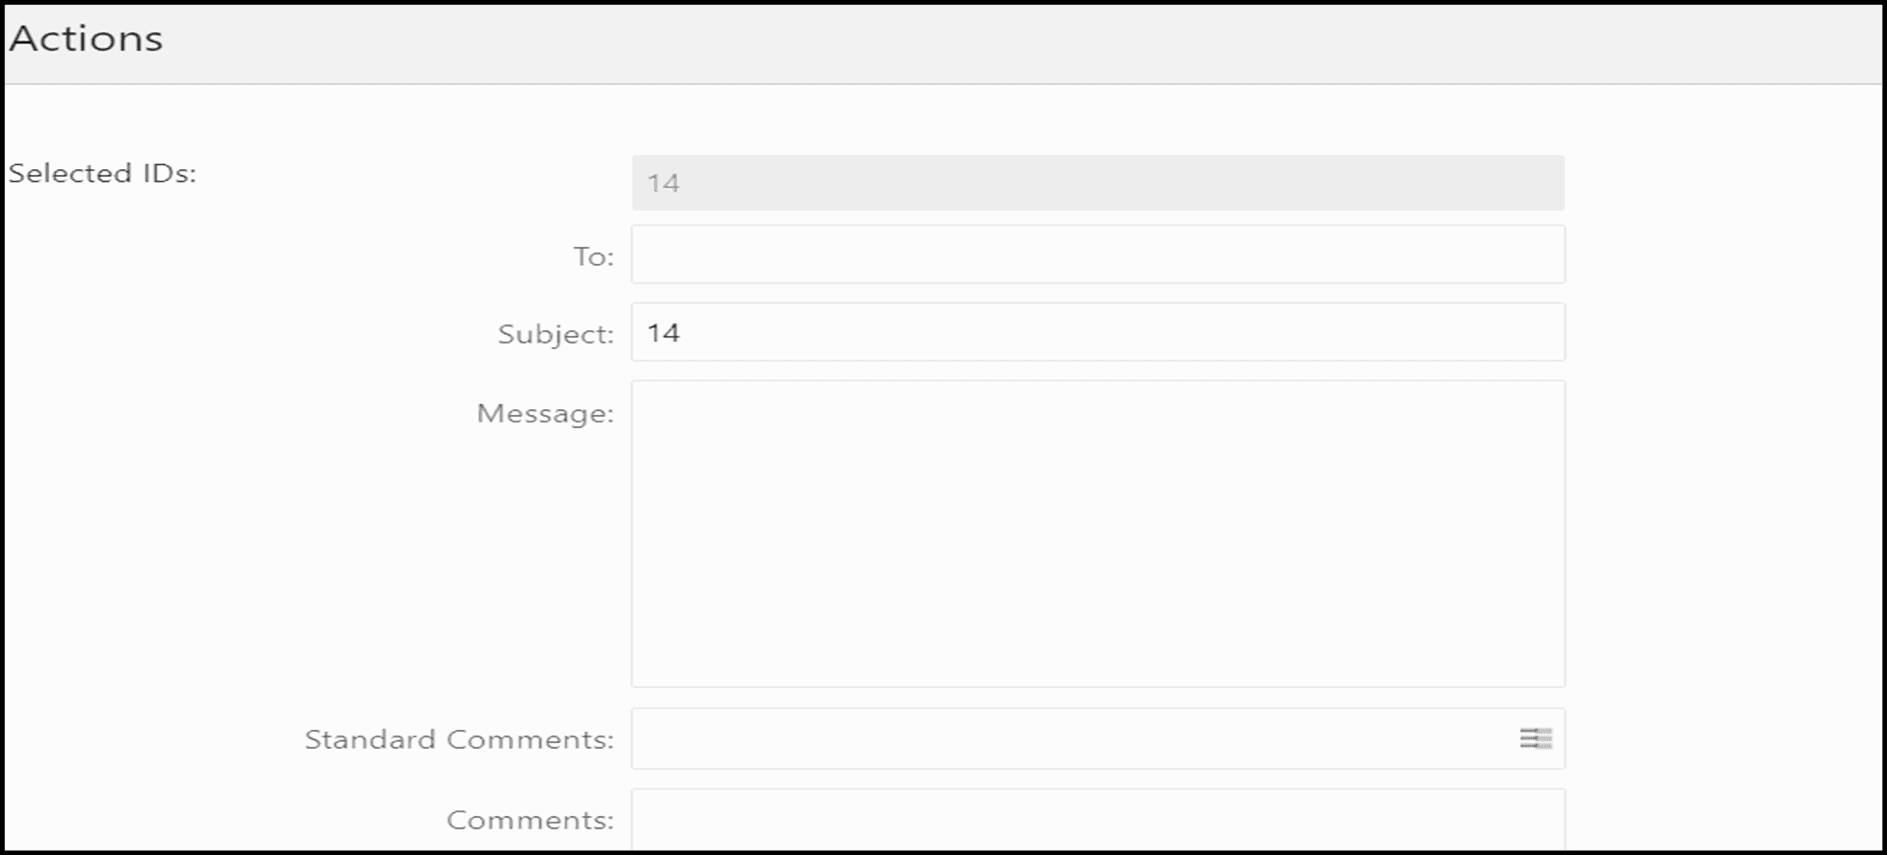This screenshot has width=1887, height=855.
Task: Select the Subject label
Action: pos(556,334)
